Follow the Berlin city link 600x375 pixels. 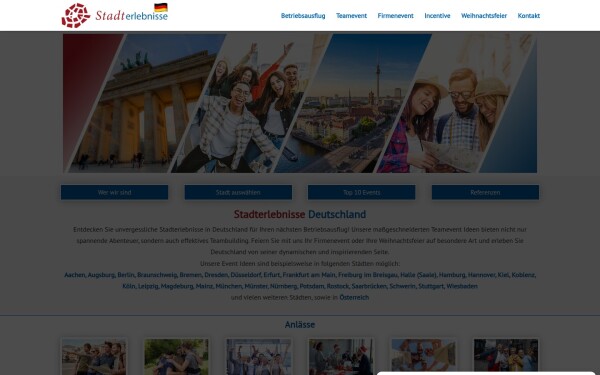point(126,275)
